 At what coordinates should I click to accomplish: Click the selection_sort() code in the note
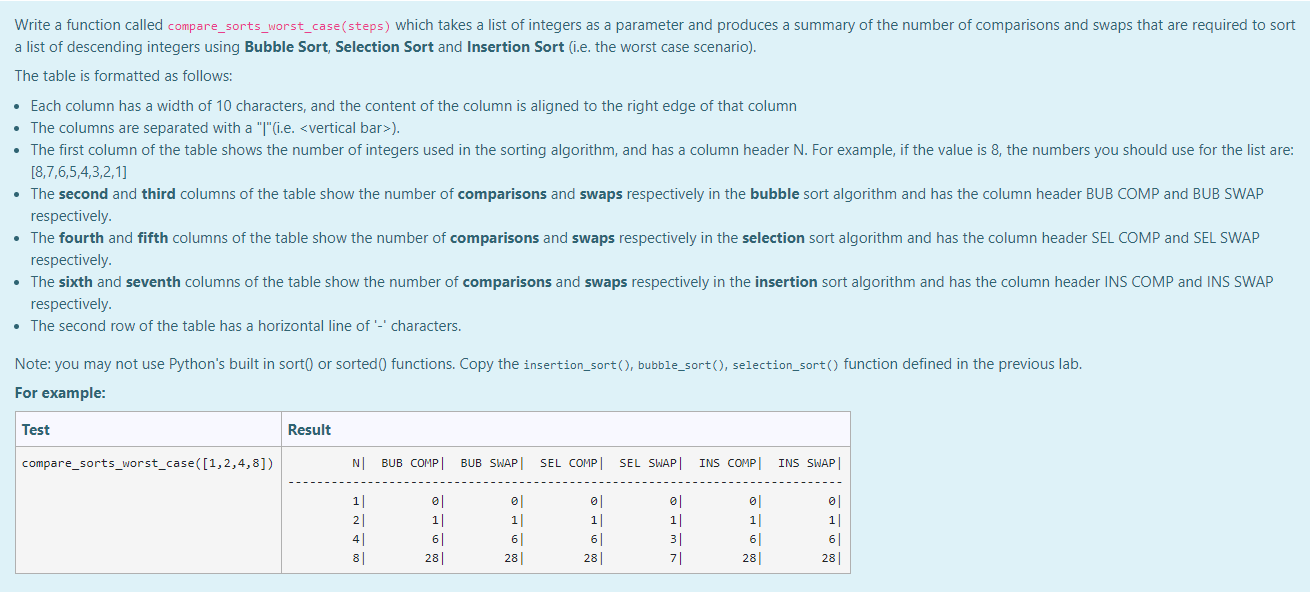pyautogui.click(x=784, y=365)
